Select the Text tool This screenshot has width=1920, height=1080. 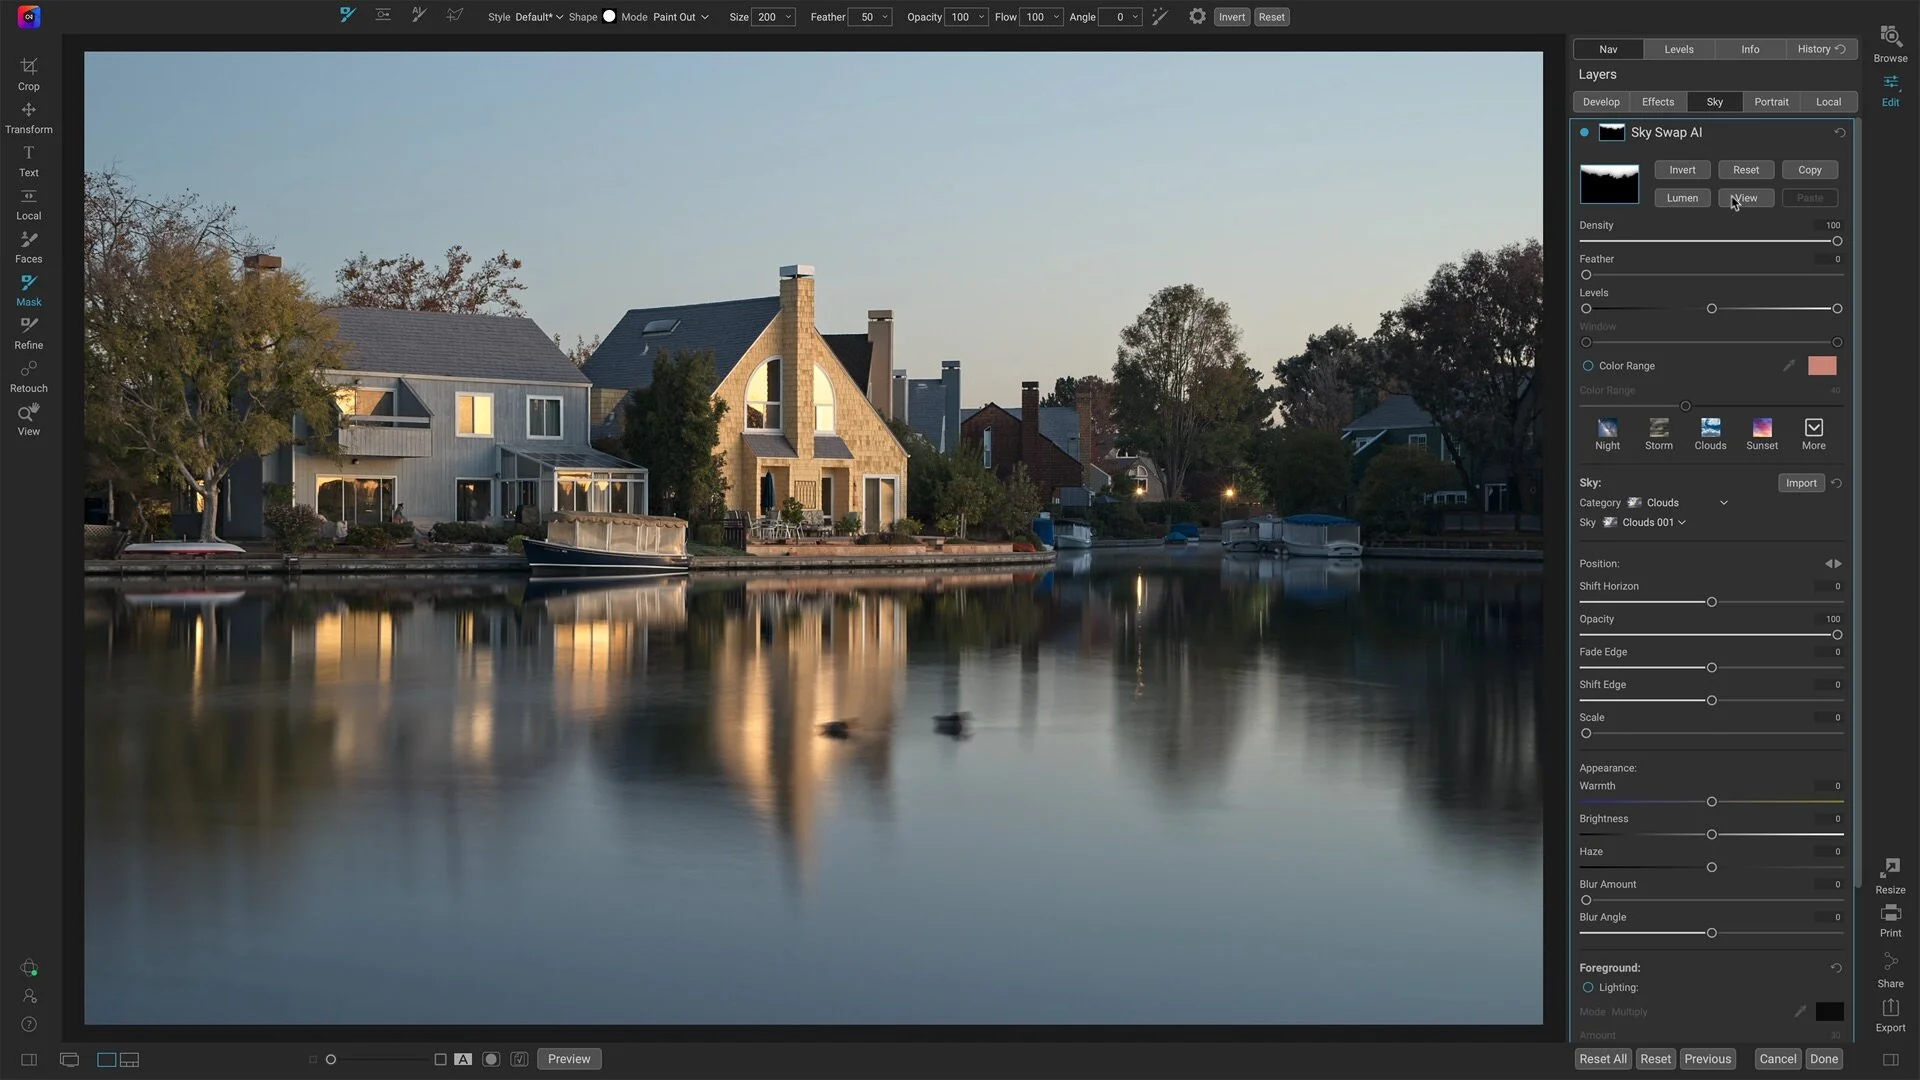28,160
